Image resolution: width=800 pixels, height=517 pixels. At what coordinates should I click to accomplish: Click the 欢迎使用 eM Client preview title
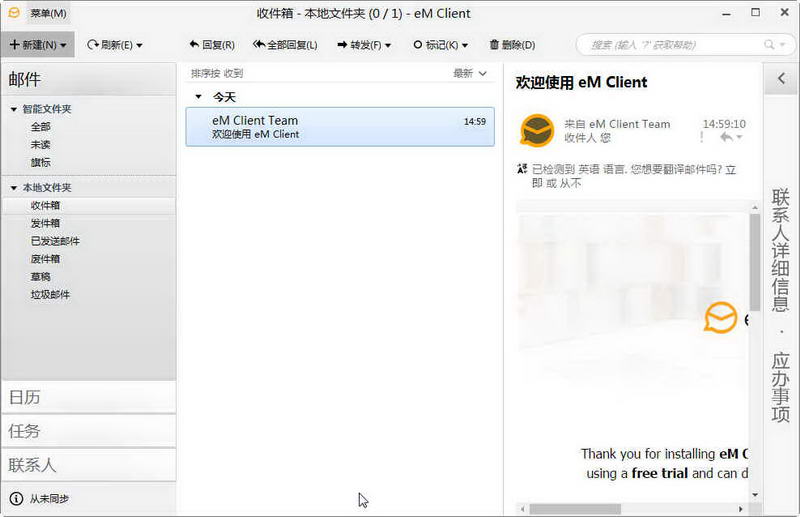(x=581, y=82)
